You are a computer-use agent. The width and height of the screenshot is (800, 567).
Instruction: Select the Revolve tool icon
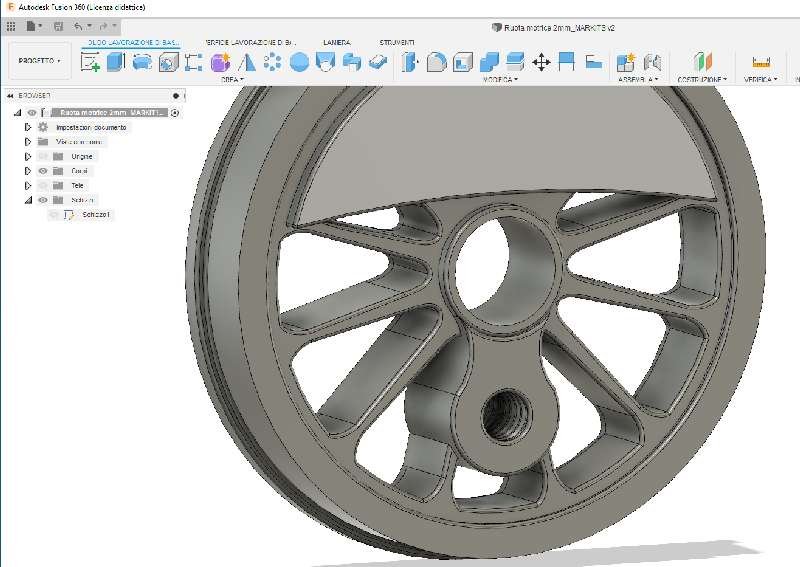click(142, 62)
